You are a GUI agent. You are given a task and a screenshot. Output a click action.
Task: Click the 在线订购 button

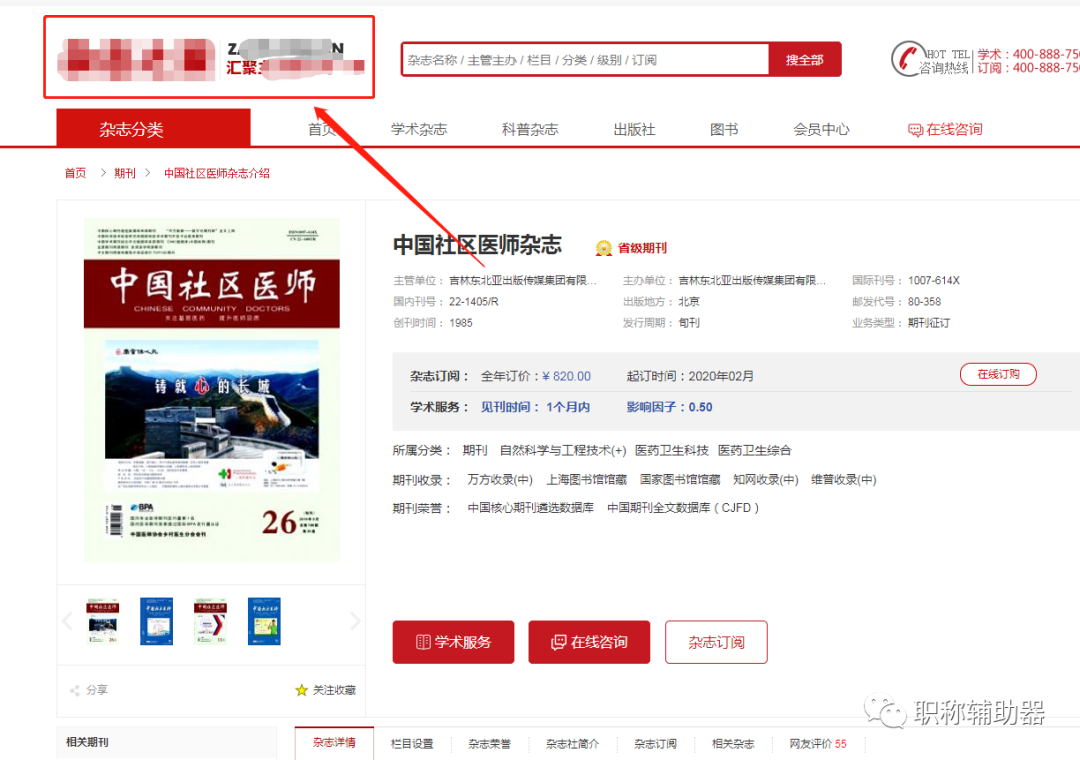pos(998,374)
